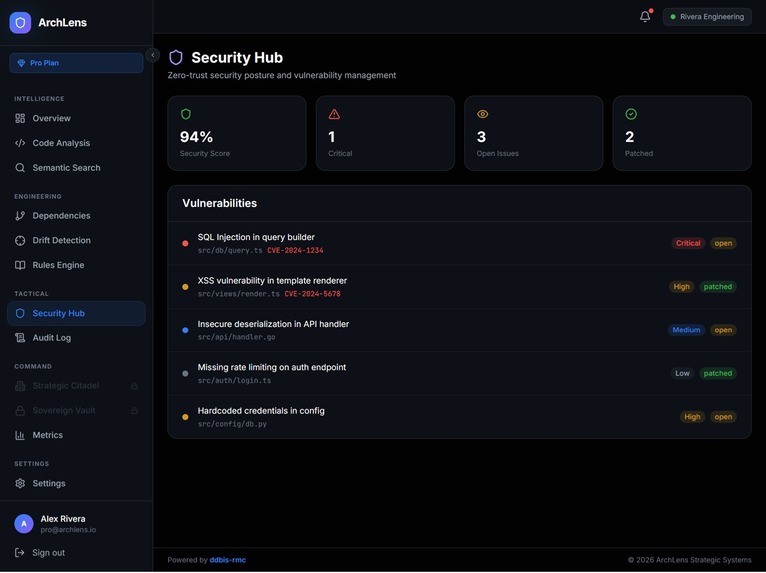Screen dimensions: 766x573
Task: Open the XSS vulnerability in template renderer row
Action: (x=459, y=287)
